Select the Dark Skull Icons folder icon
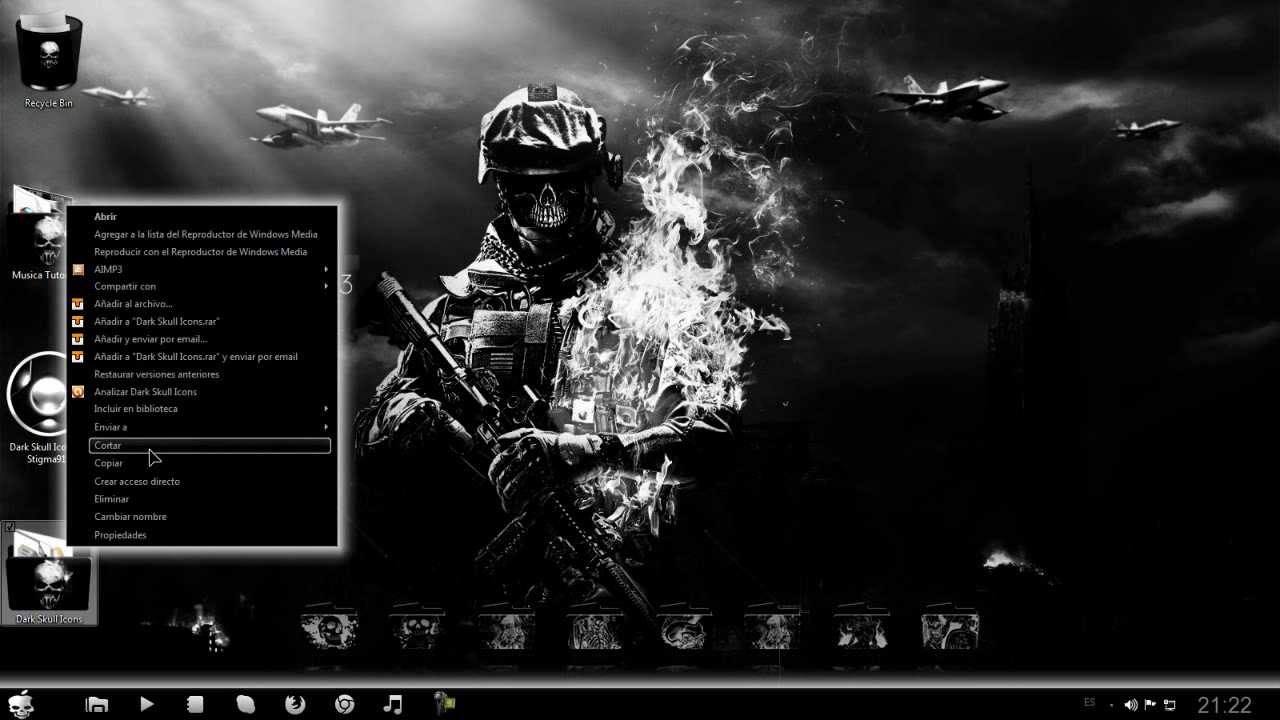 tap(49, 575)
